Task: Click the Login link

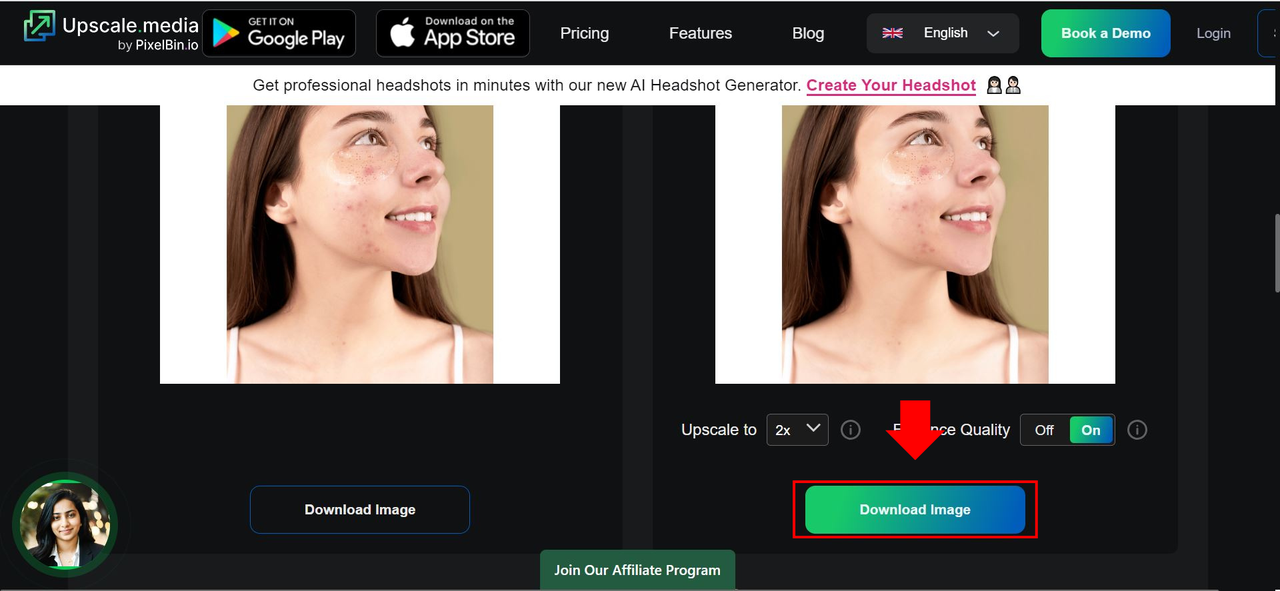Action: tap(1213, 33)
